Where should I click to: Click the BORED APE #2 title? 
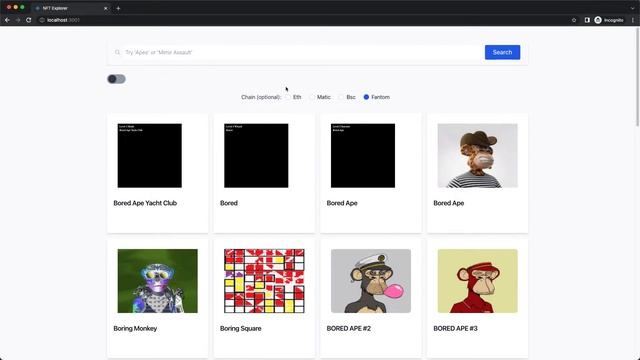(349, 328)
